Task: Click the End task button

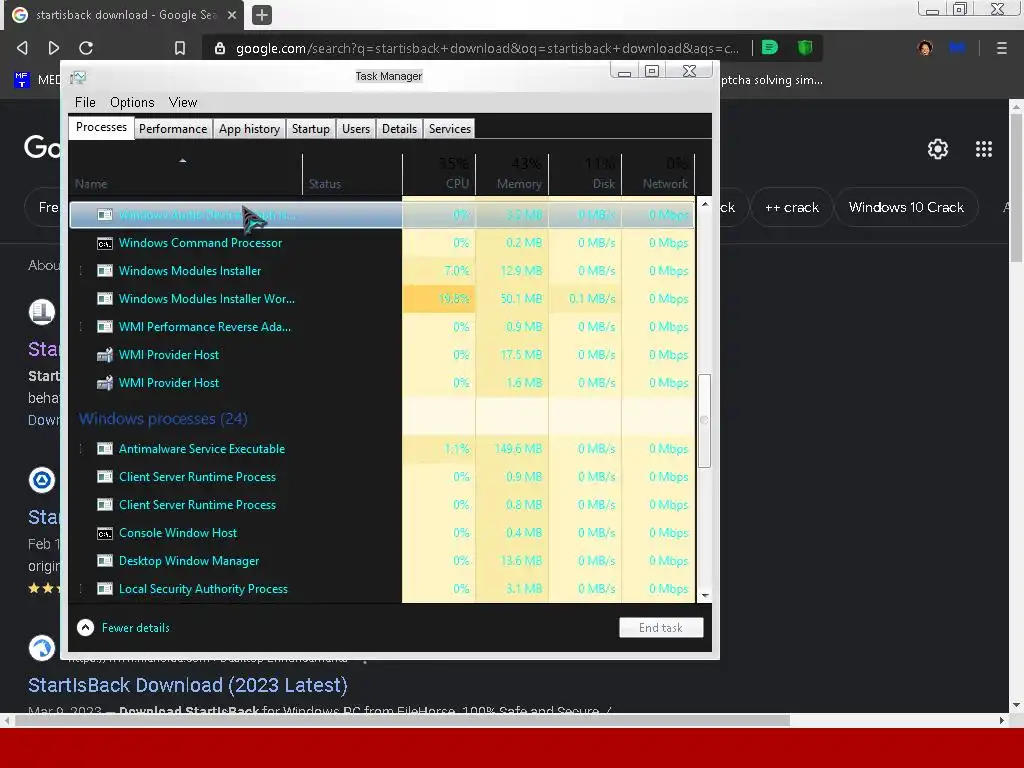Action: 661,628
